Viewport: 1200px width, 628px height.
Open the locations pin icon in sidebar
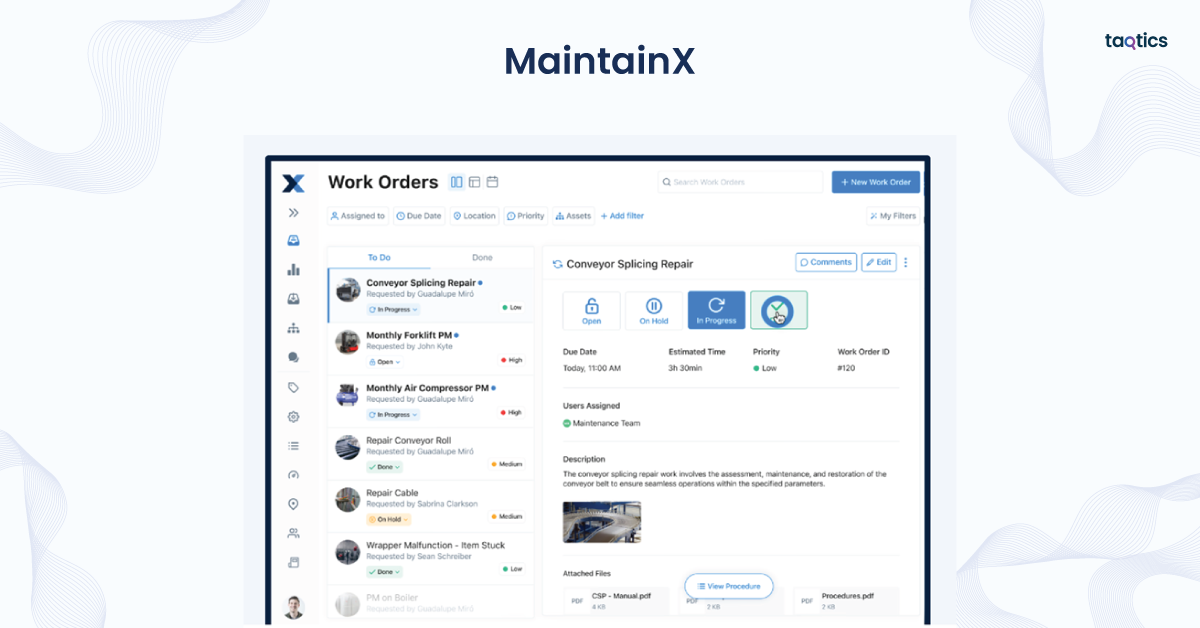(x=293, y=504)
